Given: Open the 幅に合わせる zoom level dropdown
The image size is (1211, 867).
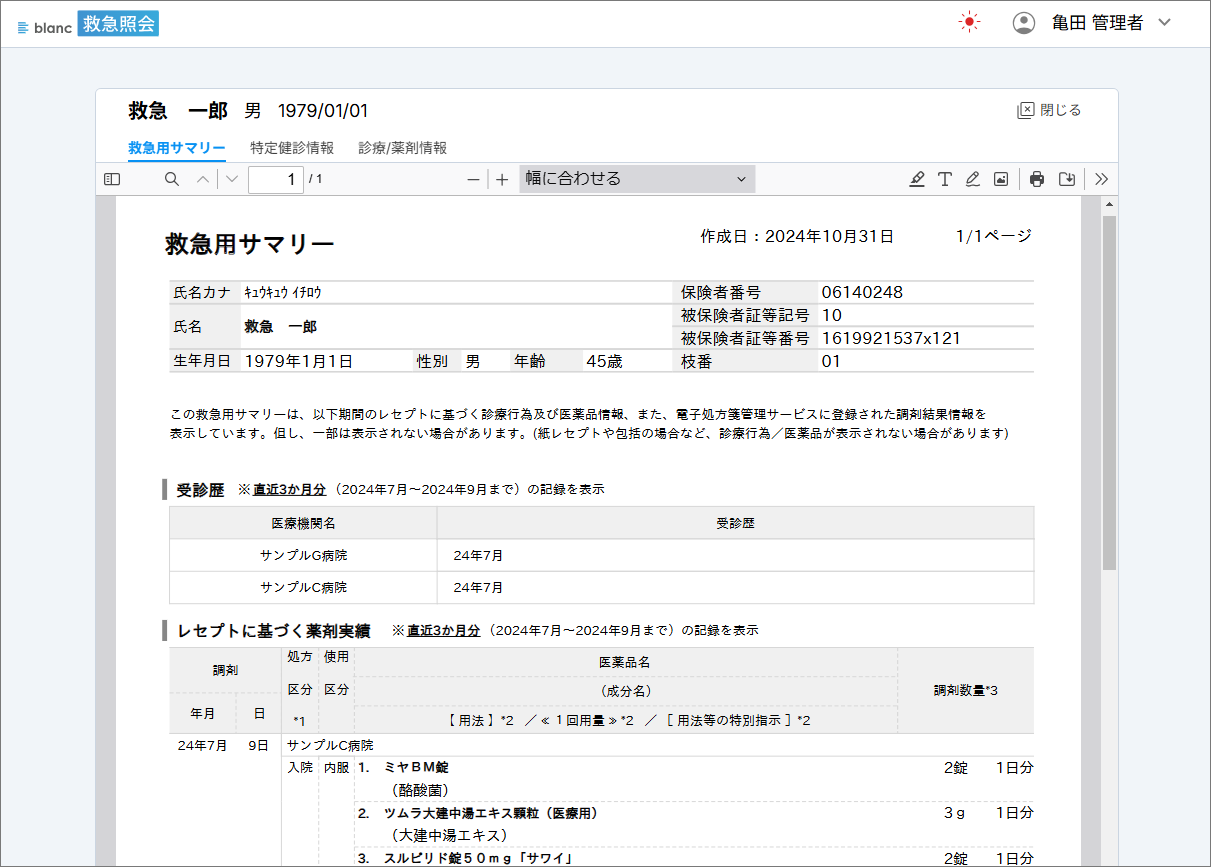Looking at the screenshot, I should (x=637, y=179).
